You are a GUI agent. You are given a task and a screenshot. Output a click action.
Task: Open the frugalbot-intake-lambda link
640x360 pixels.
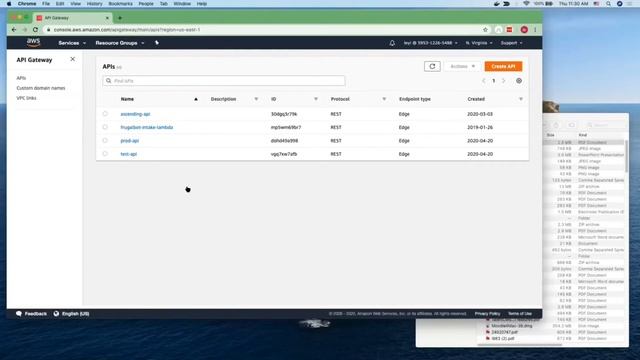(x=147, y=127)
